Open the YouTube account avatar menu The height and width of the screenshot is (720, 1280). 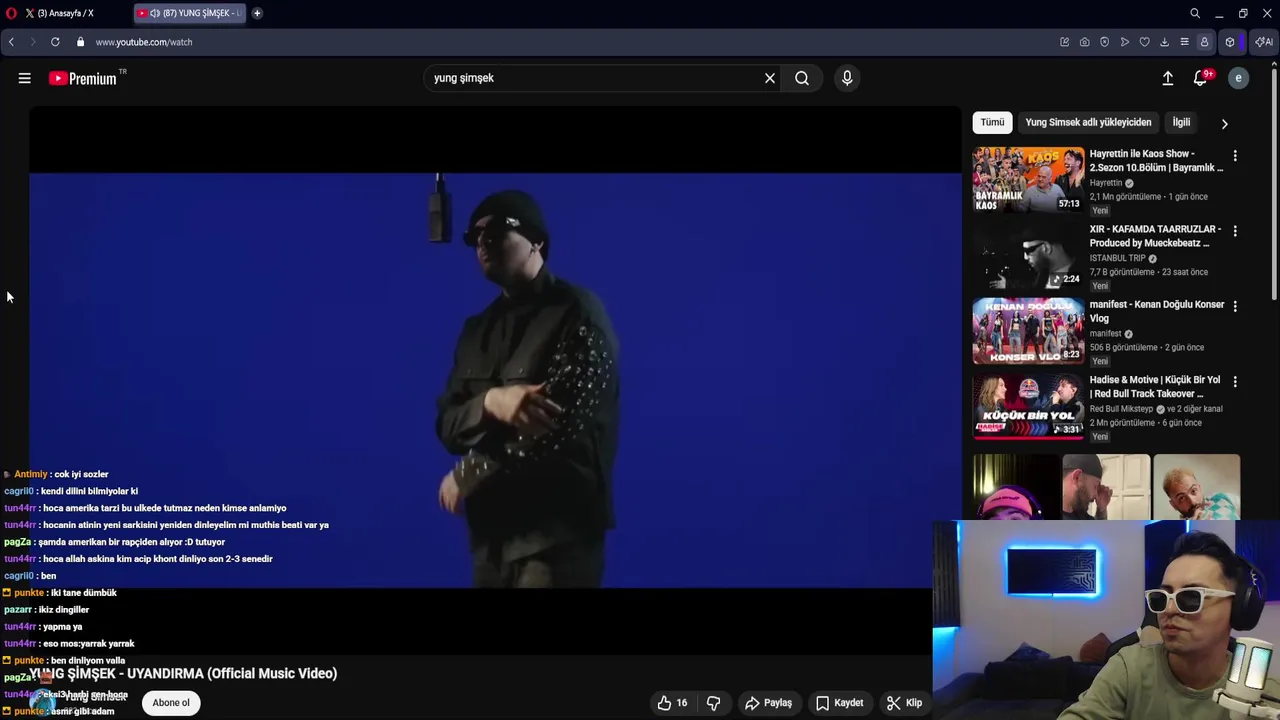pyautogui.click(x=1238, y=78)
